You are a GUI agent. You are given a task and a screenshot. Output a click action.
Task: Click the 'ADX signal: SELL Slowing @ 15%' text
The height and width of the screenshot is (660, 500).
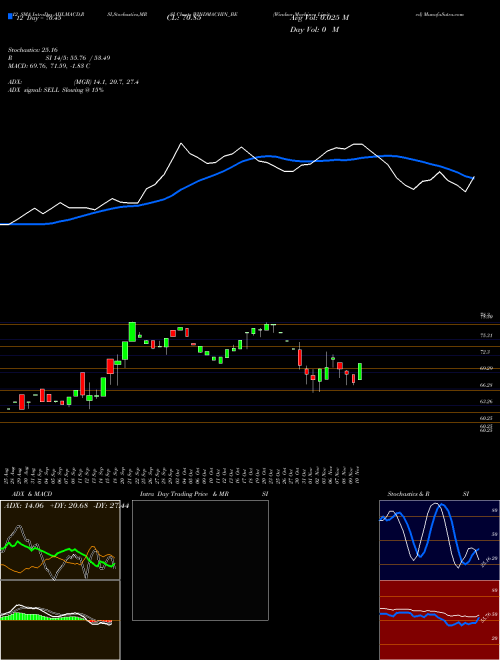pyautogui.click(x=56, y=90)
